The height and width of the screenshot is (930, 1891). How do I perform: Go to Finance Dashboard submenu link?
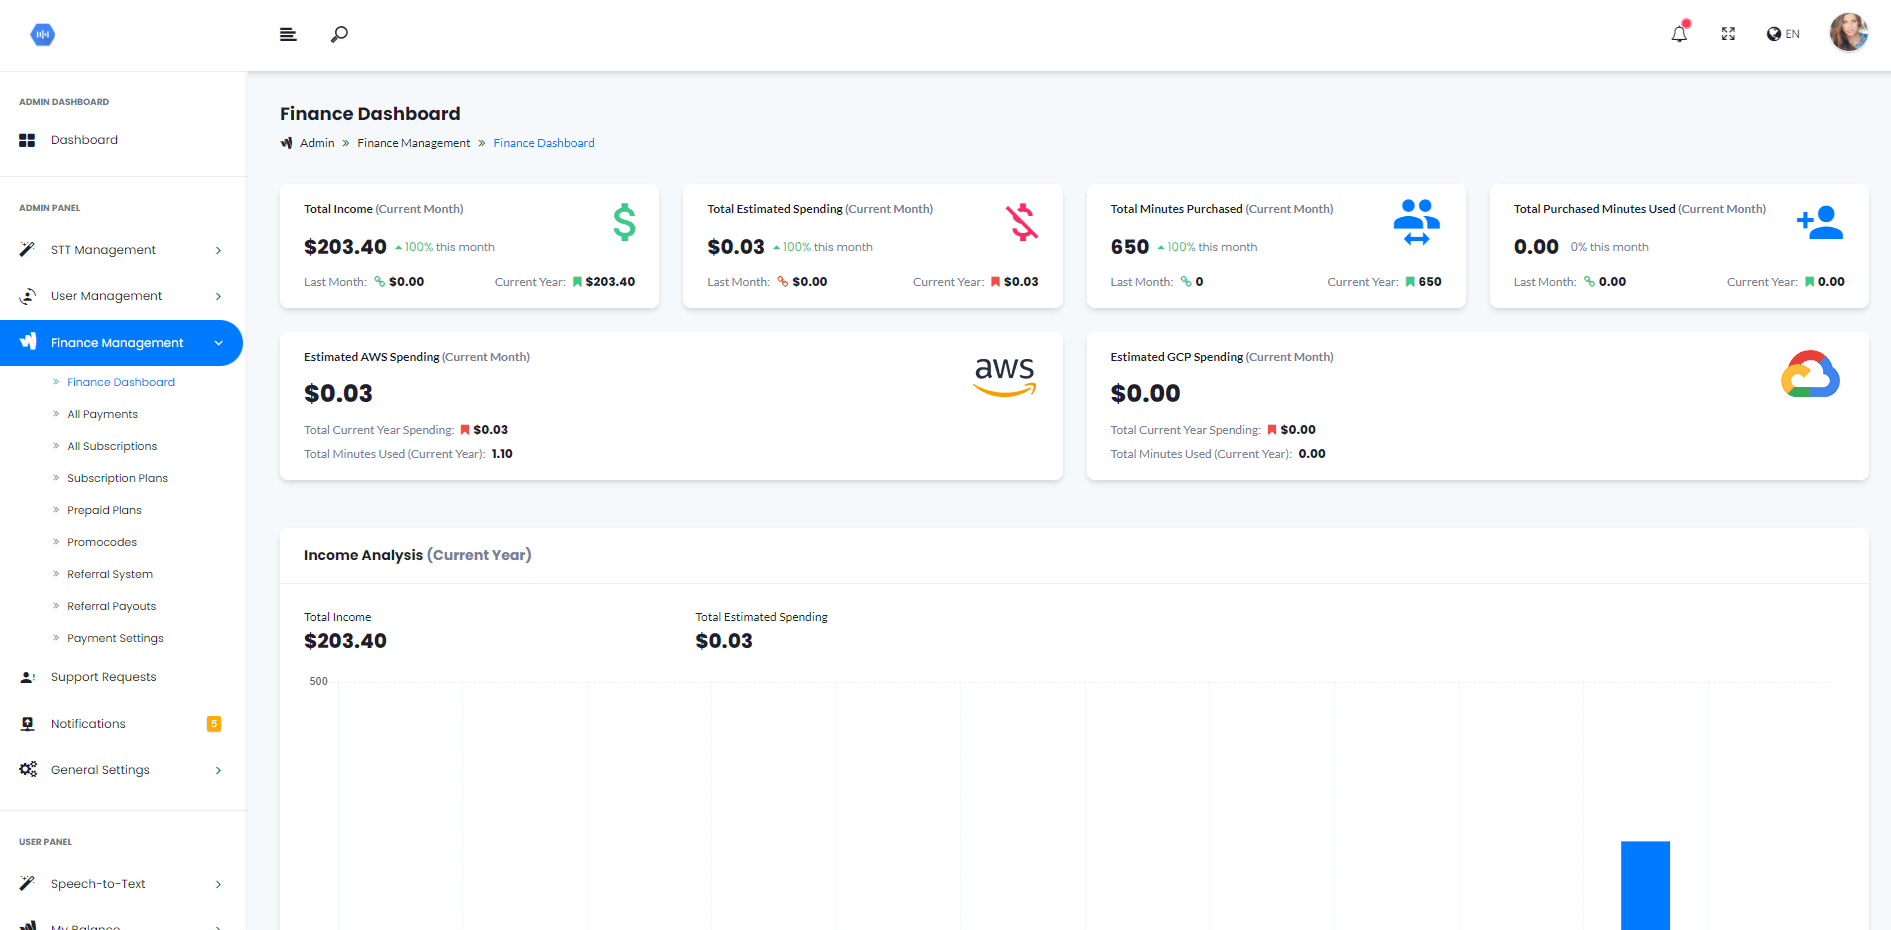click(x=121, y=382)
